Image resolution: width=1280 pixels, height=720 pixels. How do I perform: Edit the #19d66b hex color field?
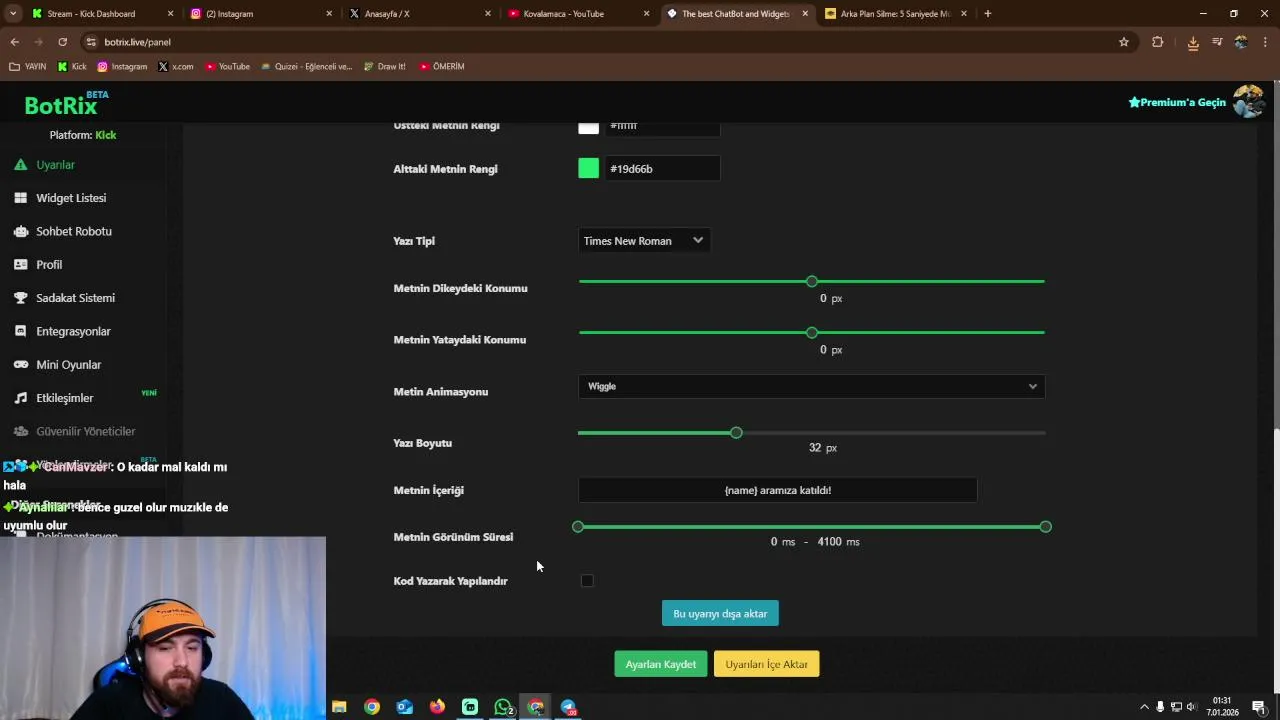[x=662, y=169]
